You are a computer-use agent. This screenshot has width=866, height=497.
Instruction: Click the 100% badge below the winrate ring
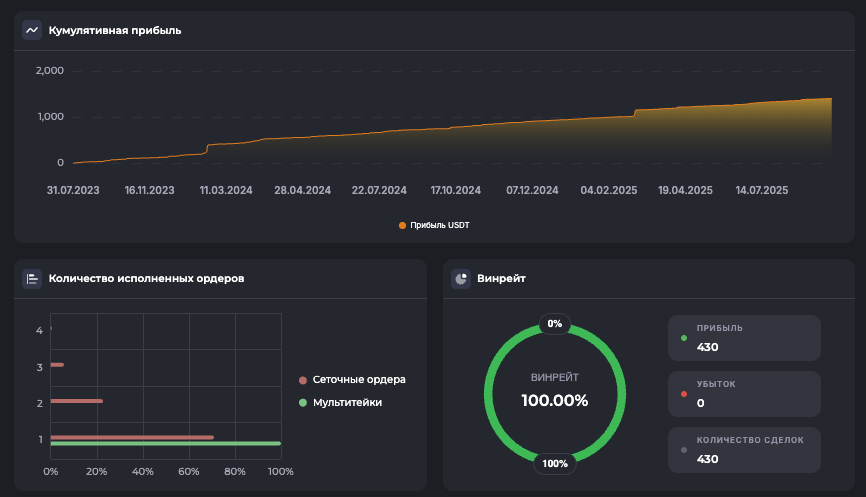[x=555, y=463]
